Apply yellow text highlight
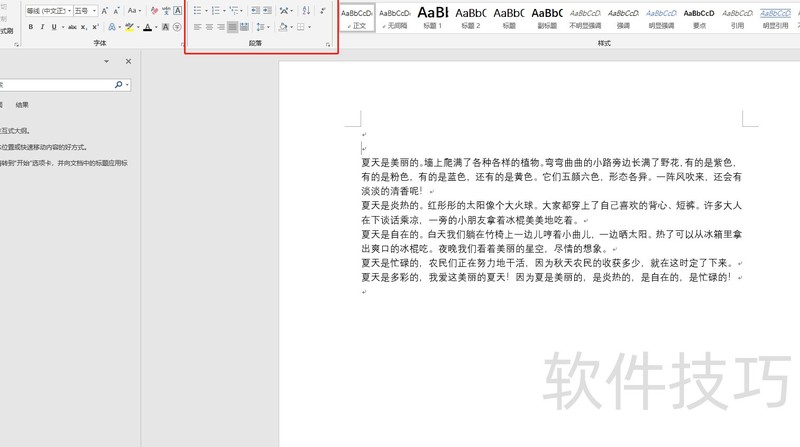This screenshot has width=800, height=447. (x=129, y=27)
